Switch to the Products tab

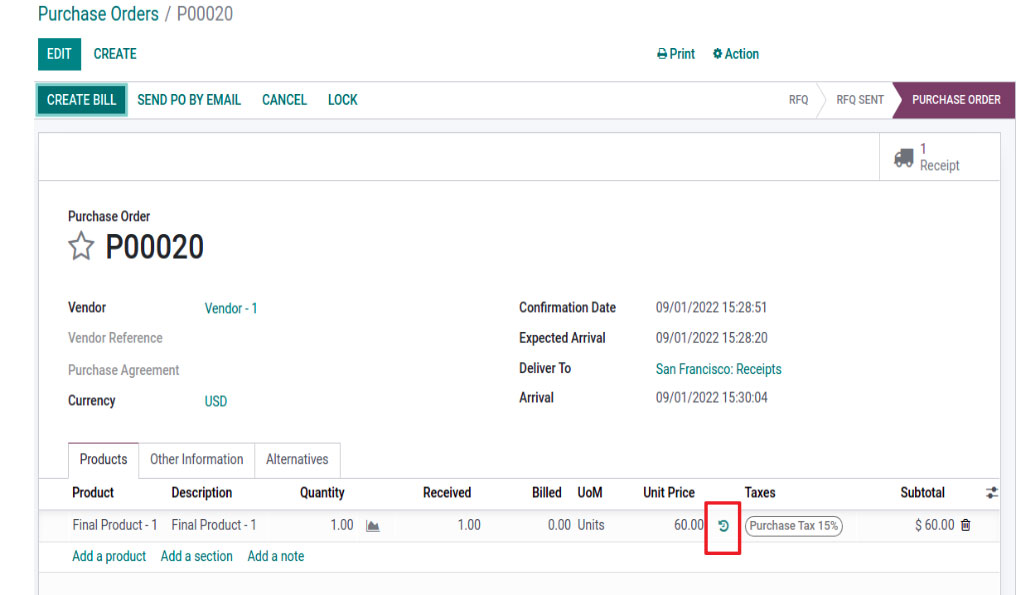tap(104, 459)
